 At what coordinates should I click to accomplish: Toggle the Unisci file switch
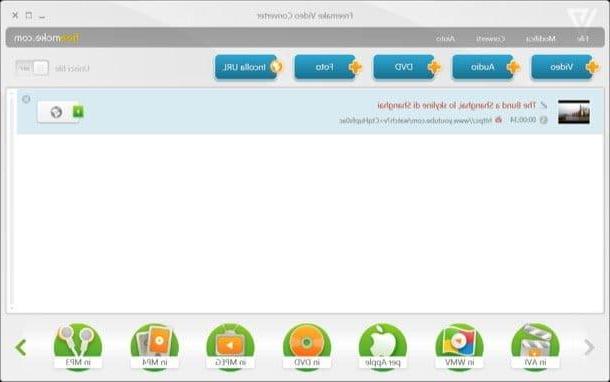coord(32,68)
